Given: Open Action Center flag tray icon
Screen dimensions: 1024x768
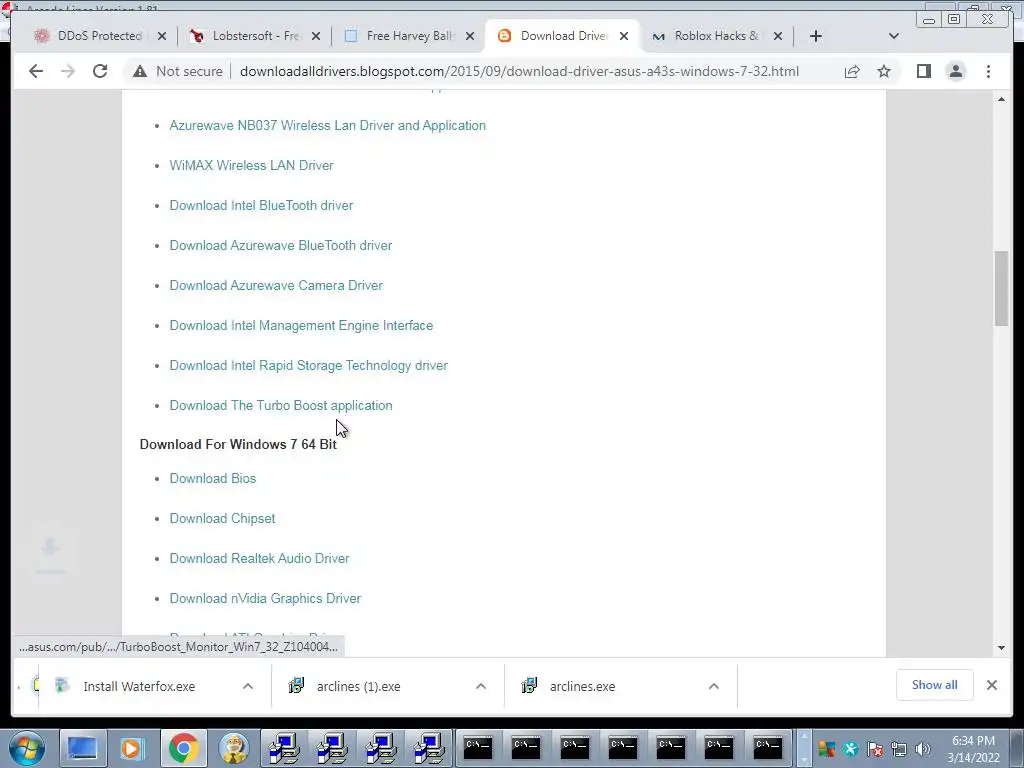Looking at the screenshot, I should click(875, 749).
